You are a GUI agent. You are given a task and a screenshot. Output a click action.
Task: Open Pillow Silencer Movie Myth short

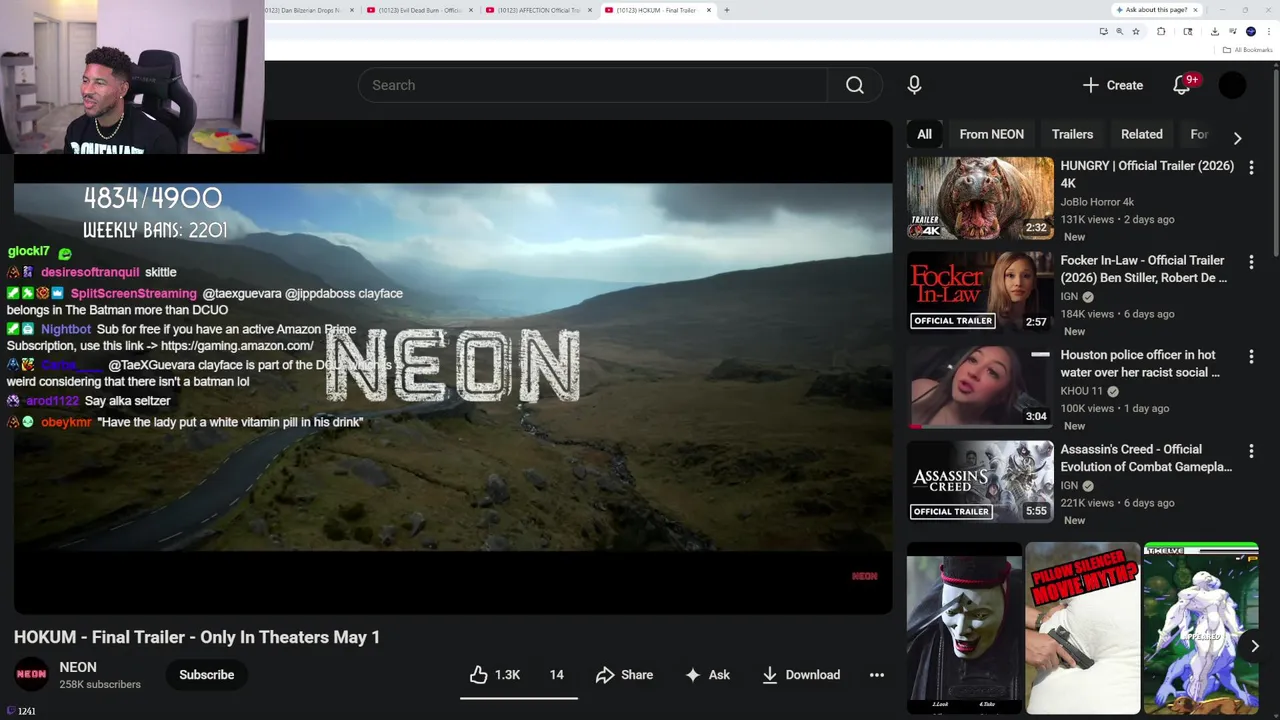point(1082,628)
